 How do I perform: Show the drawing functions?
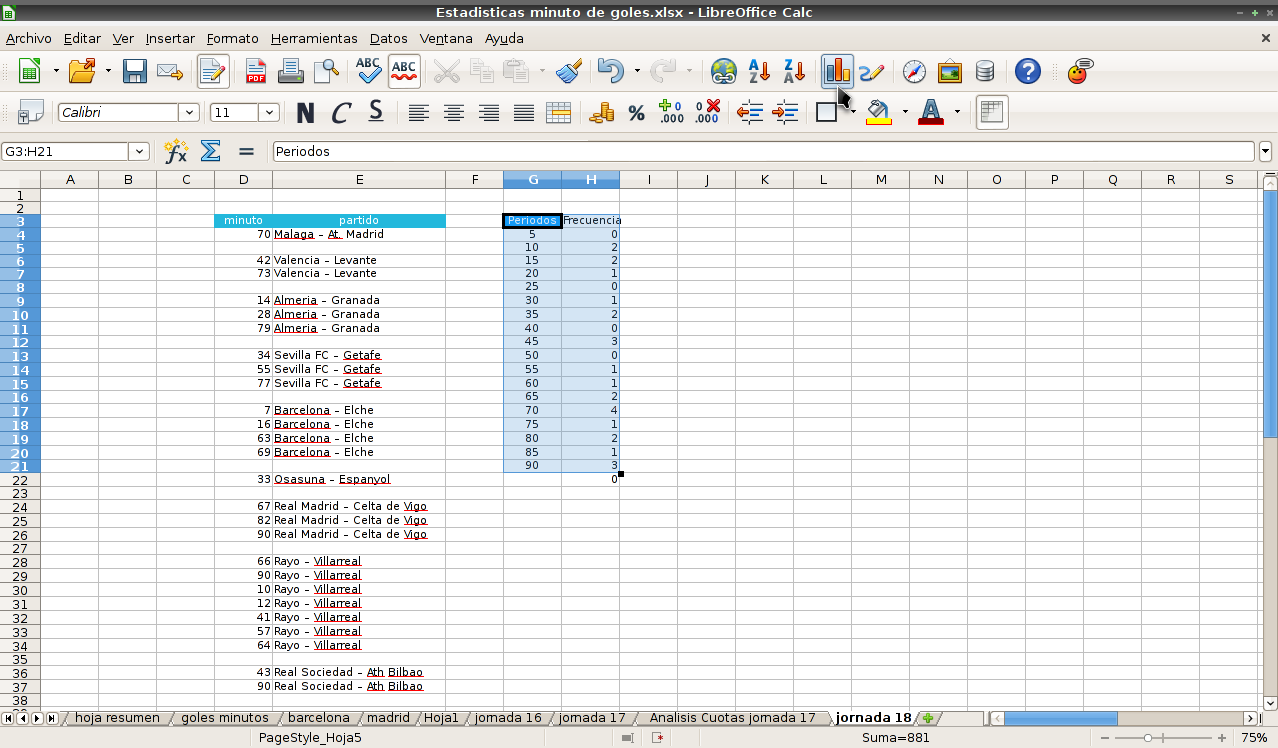point(871,72)
